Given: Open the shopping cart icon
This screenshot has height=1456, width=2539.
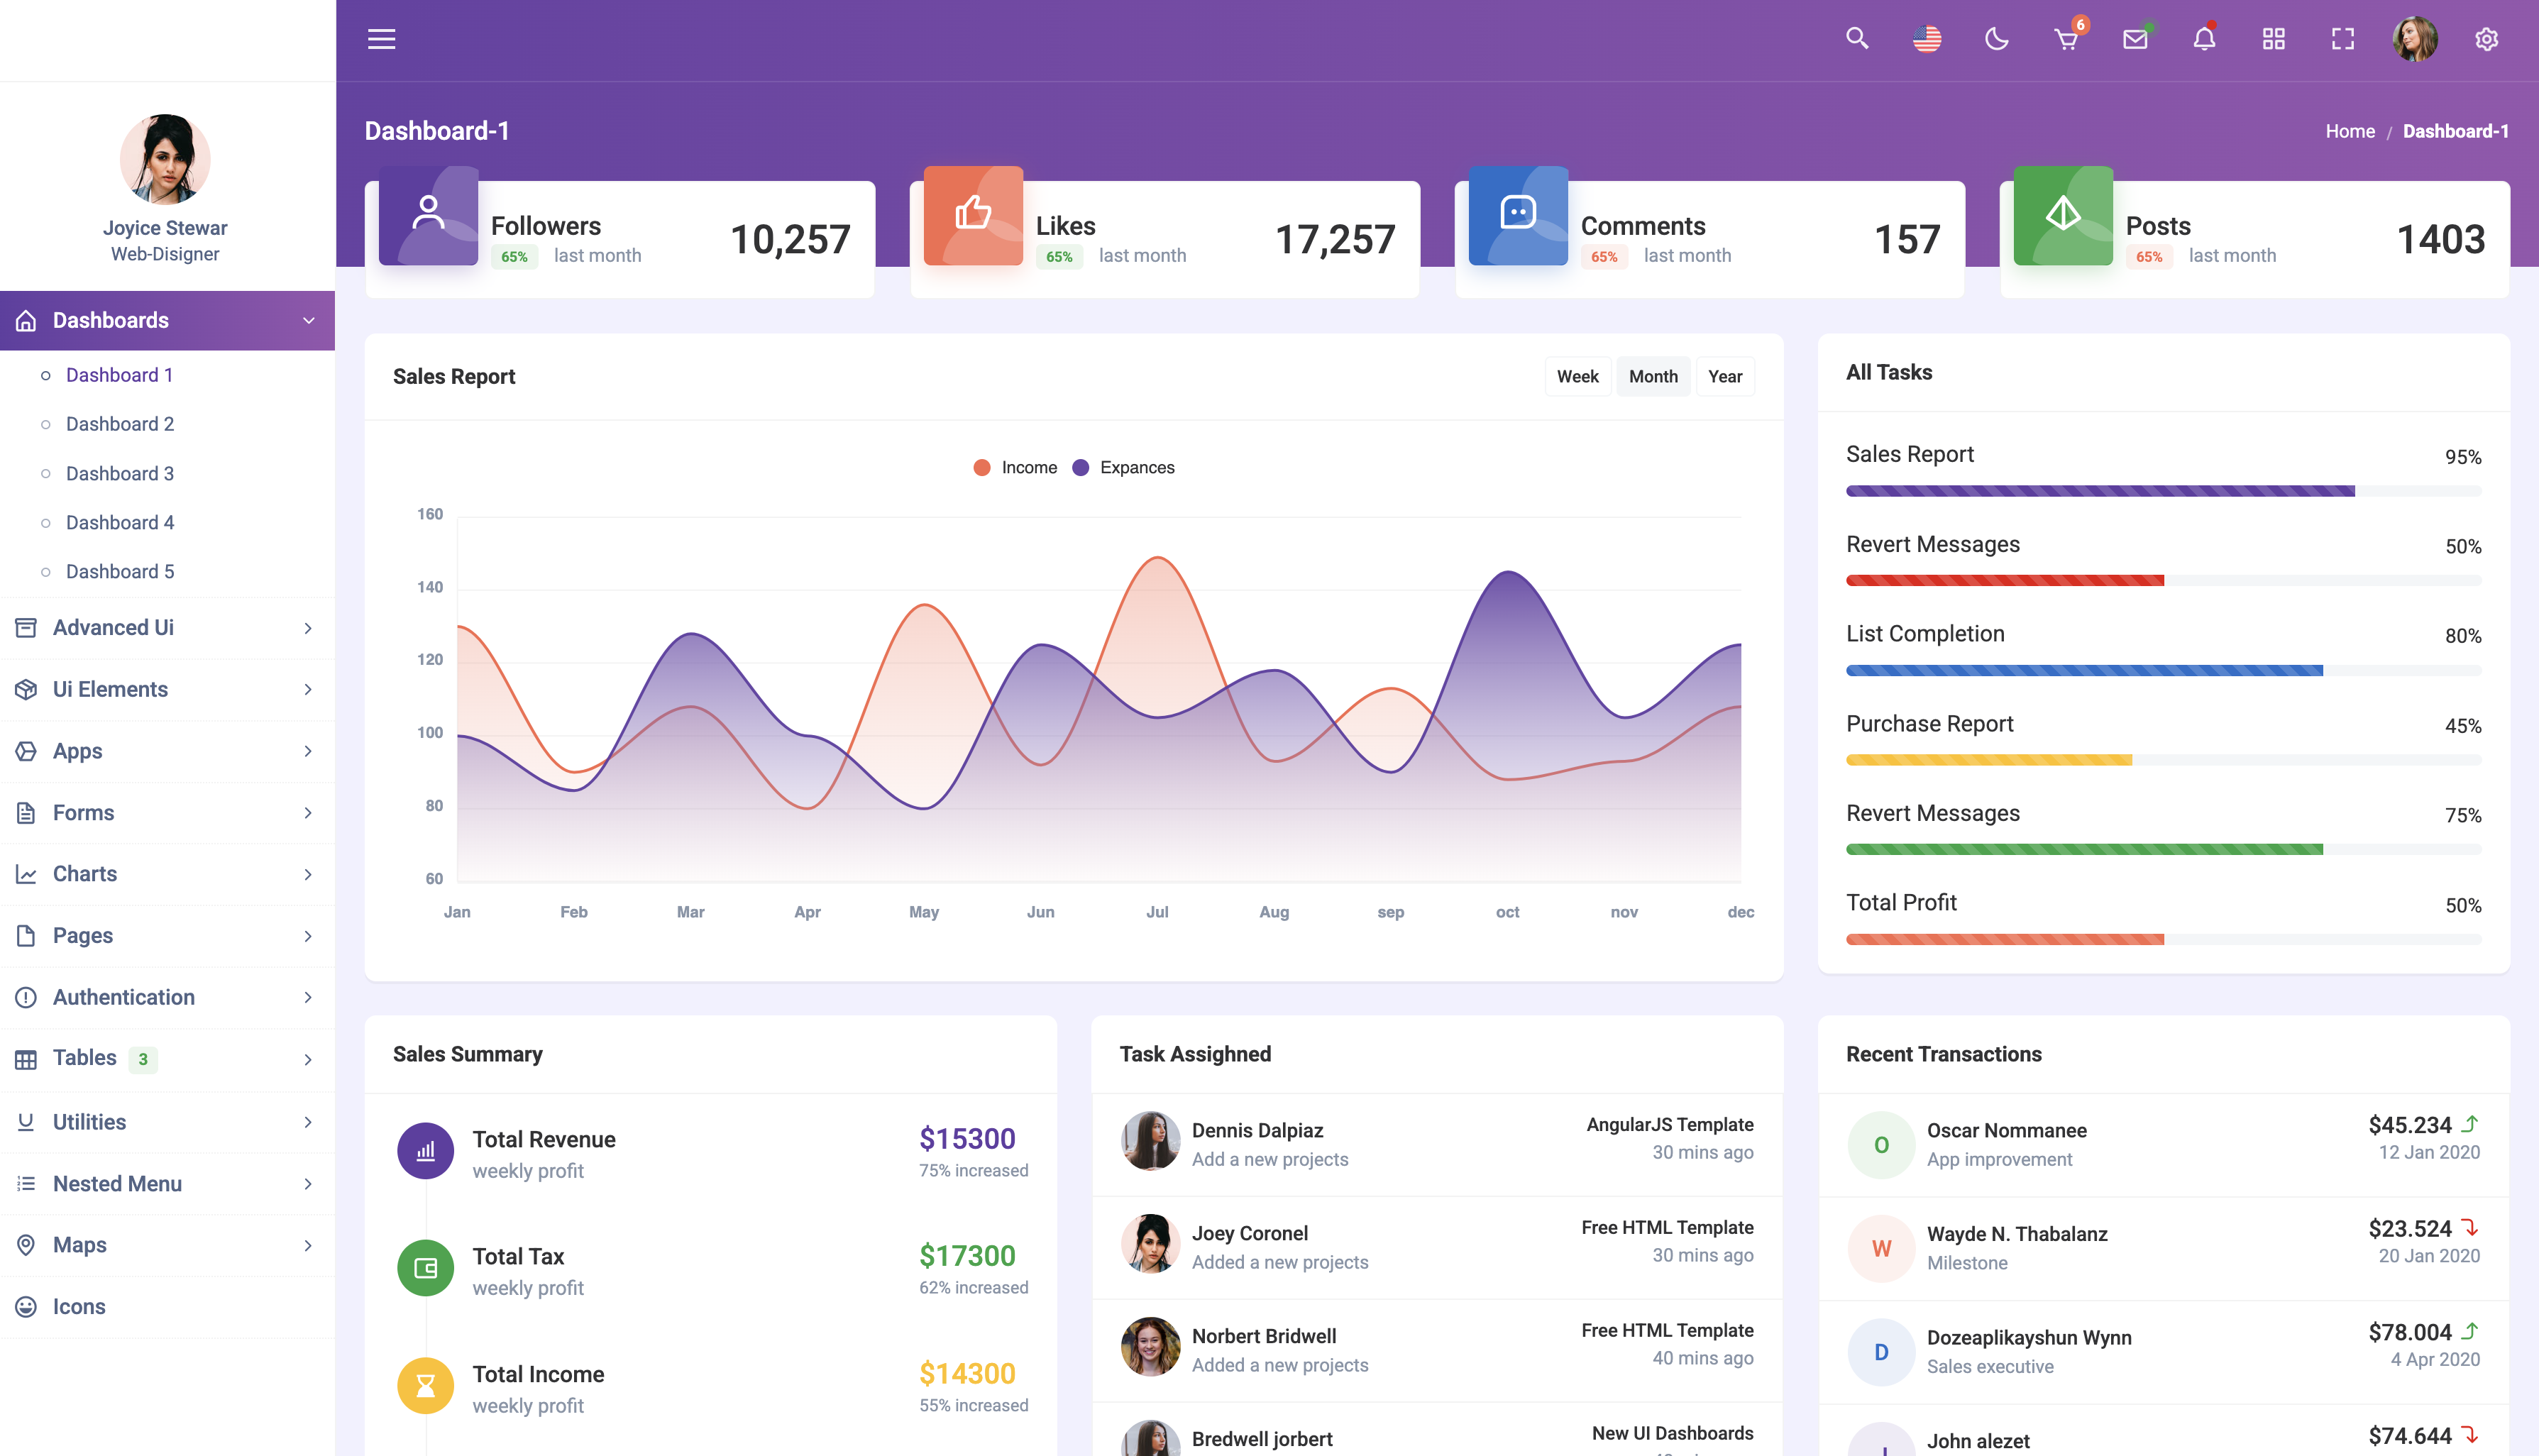Looking at the screenshot, I should click(2066, 39).
